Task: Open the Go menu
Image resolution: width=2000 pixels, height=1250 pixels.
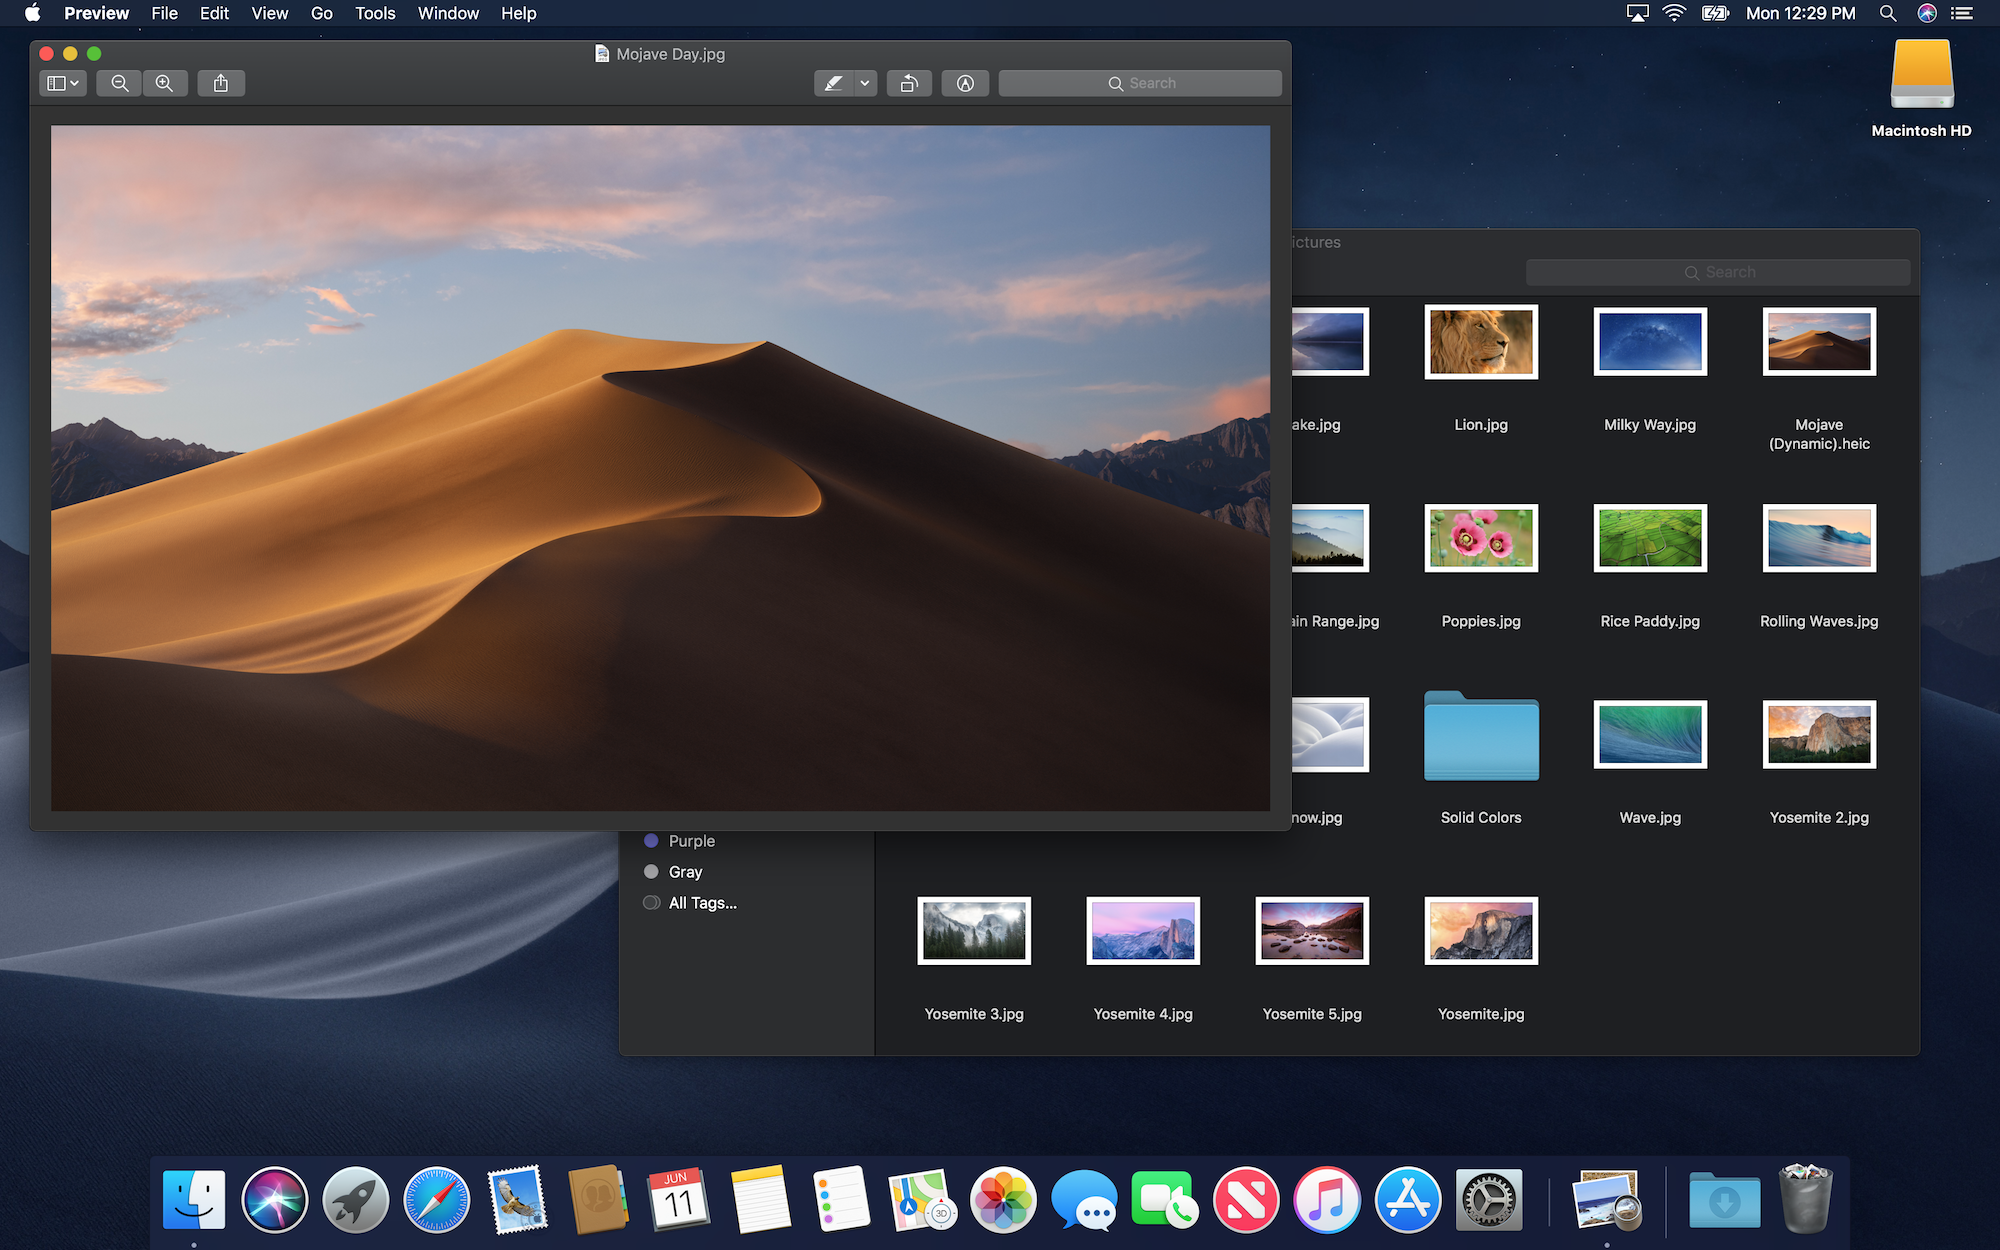Action: (x=322, y=13)
